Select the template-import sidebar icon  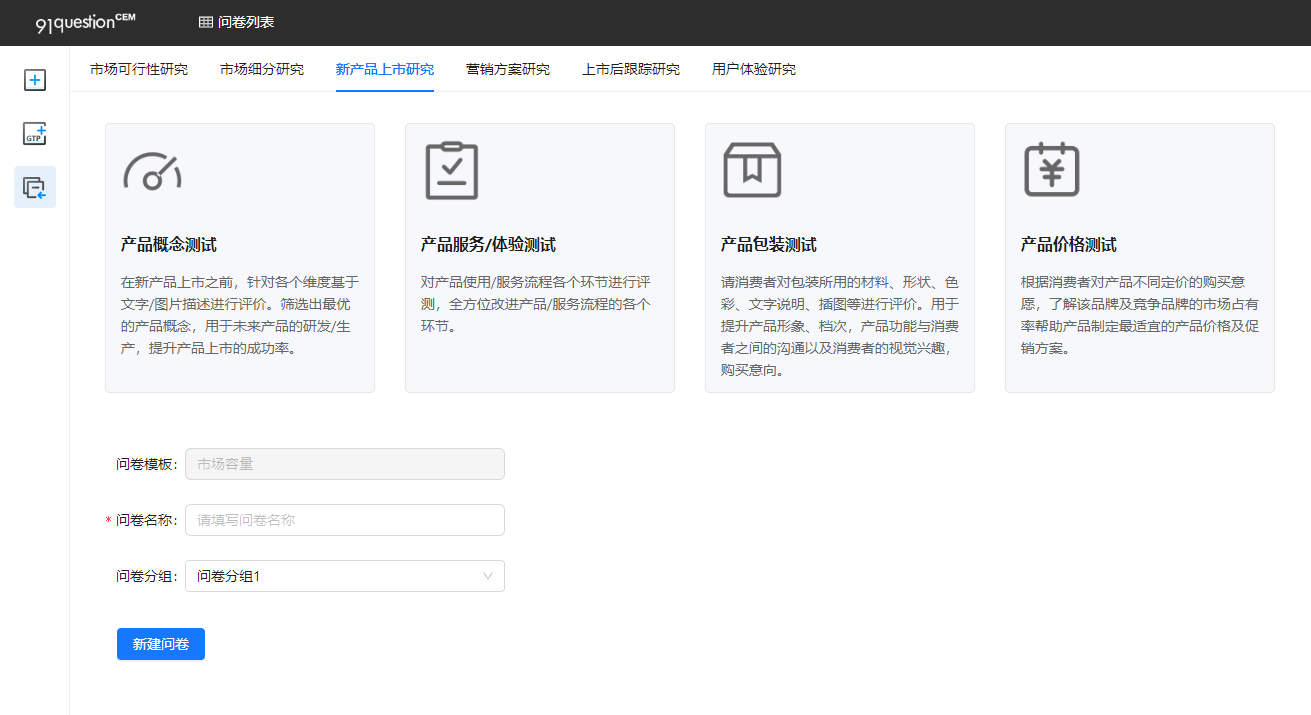tap(35, 187)
